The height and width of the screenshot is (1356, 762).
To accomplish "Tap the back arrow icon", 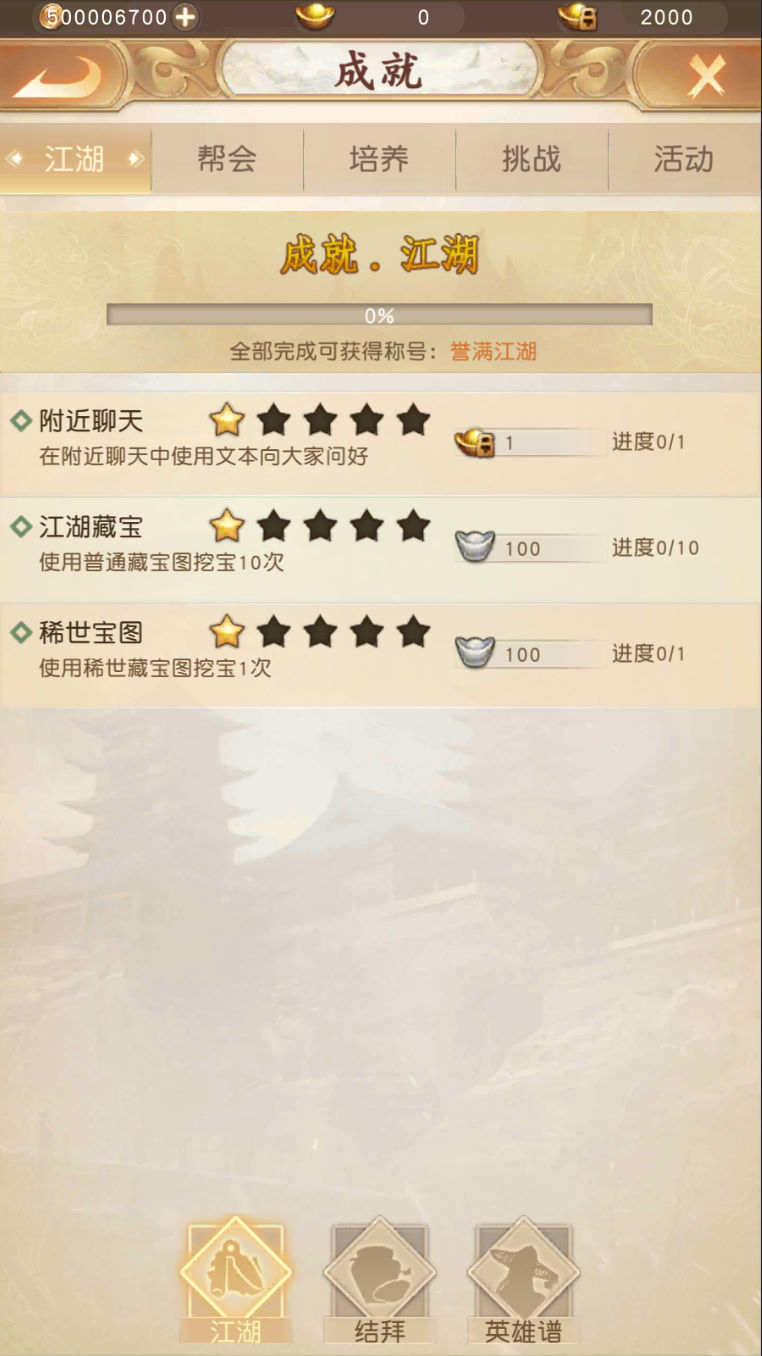I will click(58, 76).
